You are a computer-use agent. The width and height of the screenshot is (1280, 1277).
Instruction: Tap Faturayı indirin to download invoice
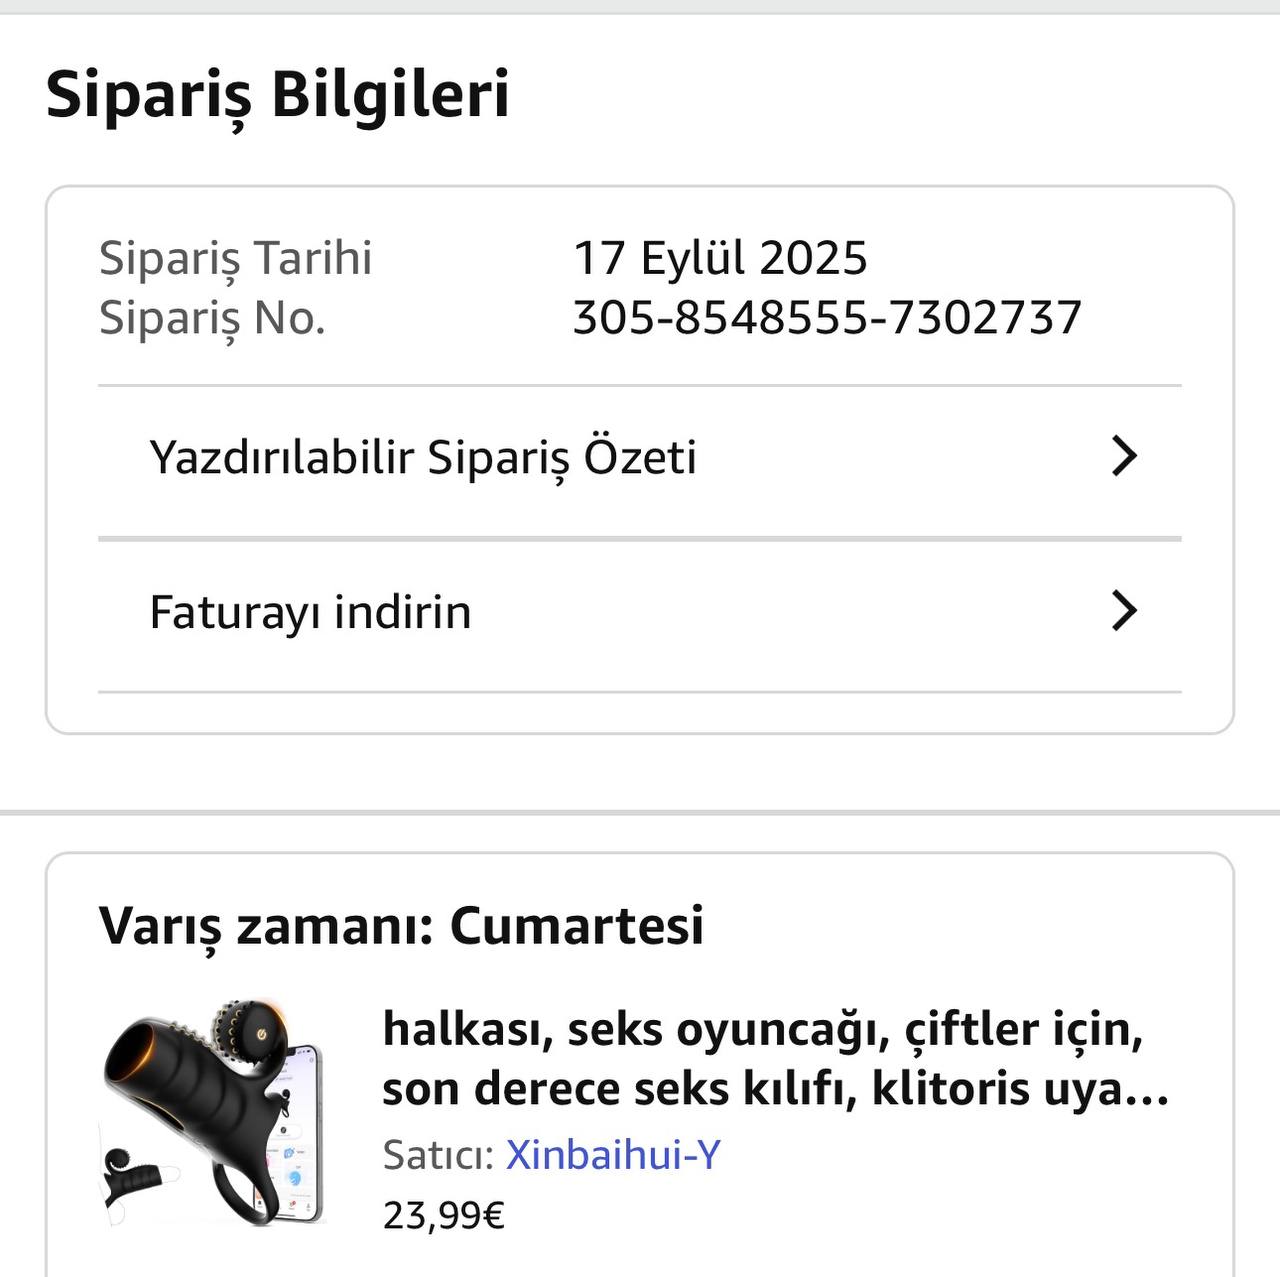(x=310, y=612)
